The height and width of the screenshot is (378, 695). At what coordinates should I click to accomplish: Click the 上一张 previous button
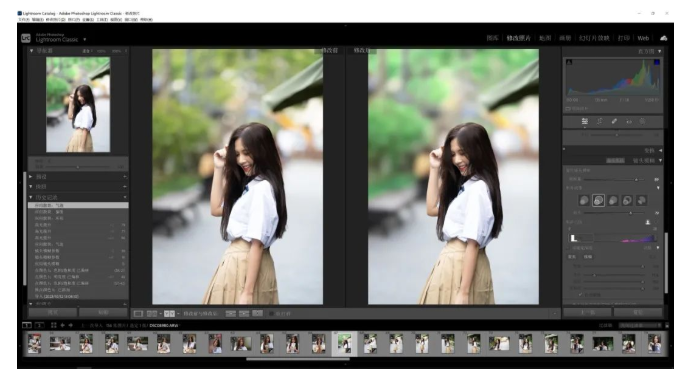588,312
